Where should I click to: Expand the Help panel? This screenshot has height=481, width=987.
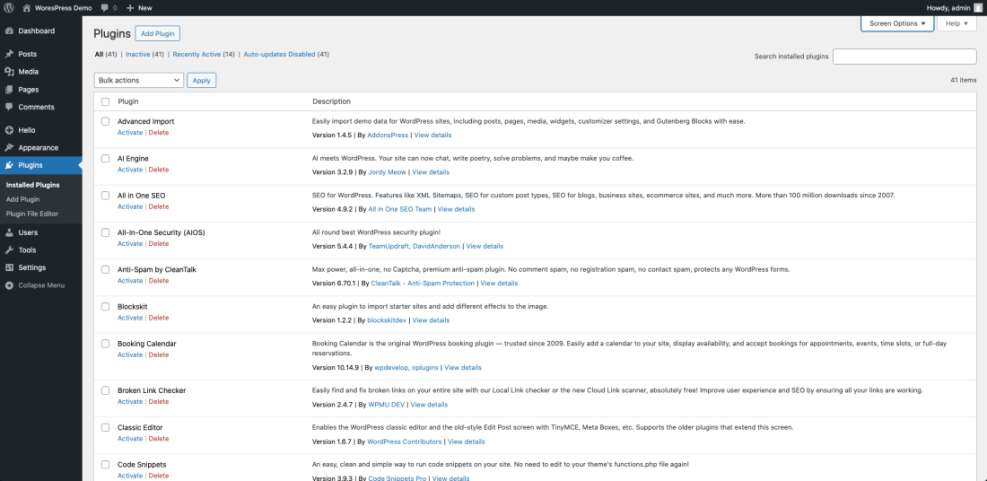point(957,23)
